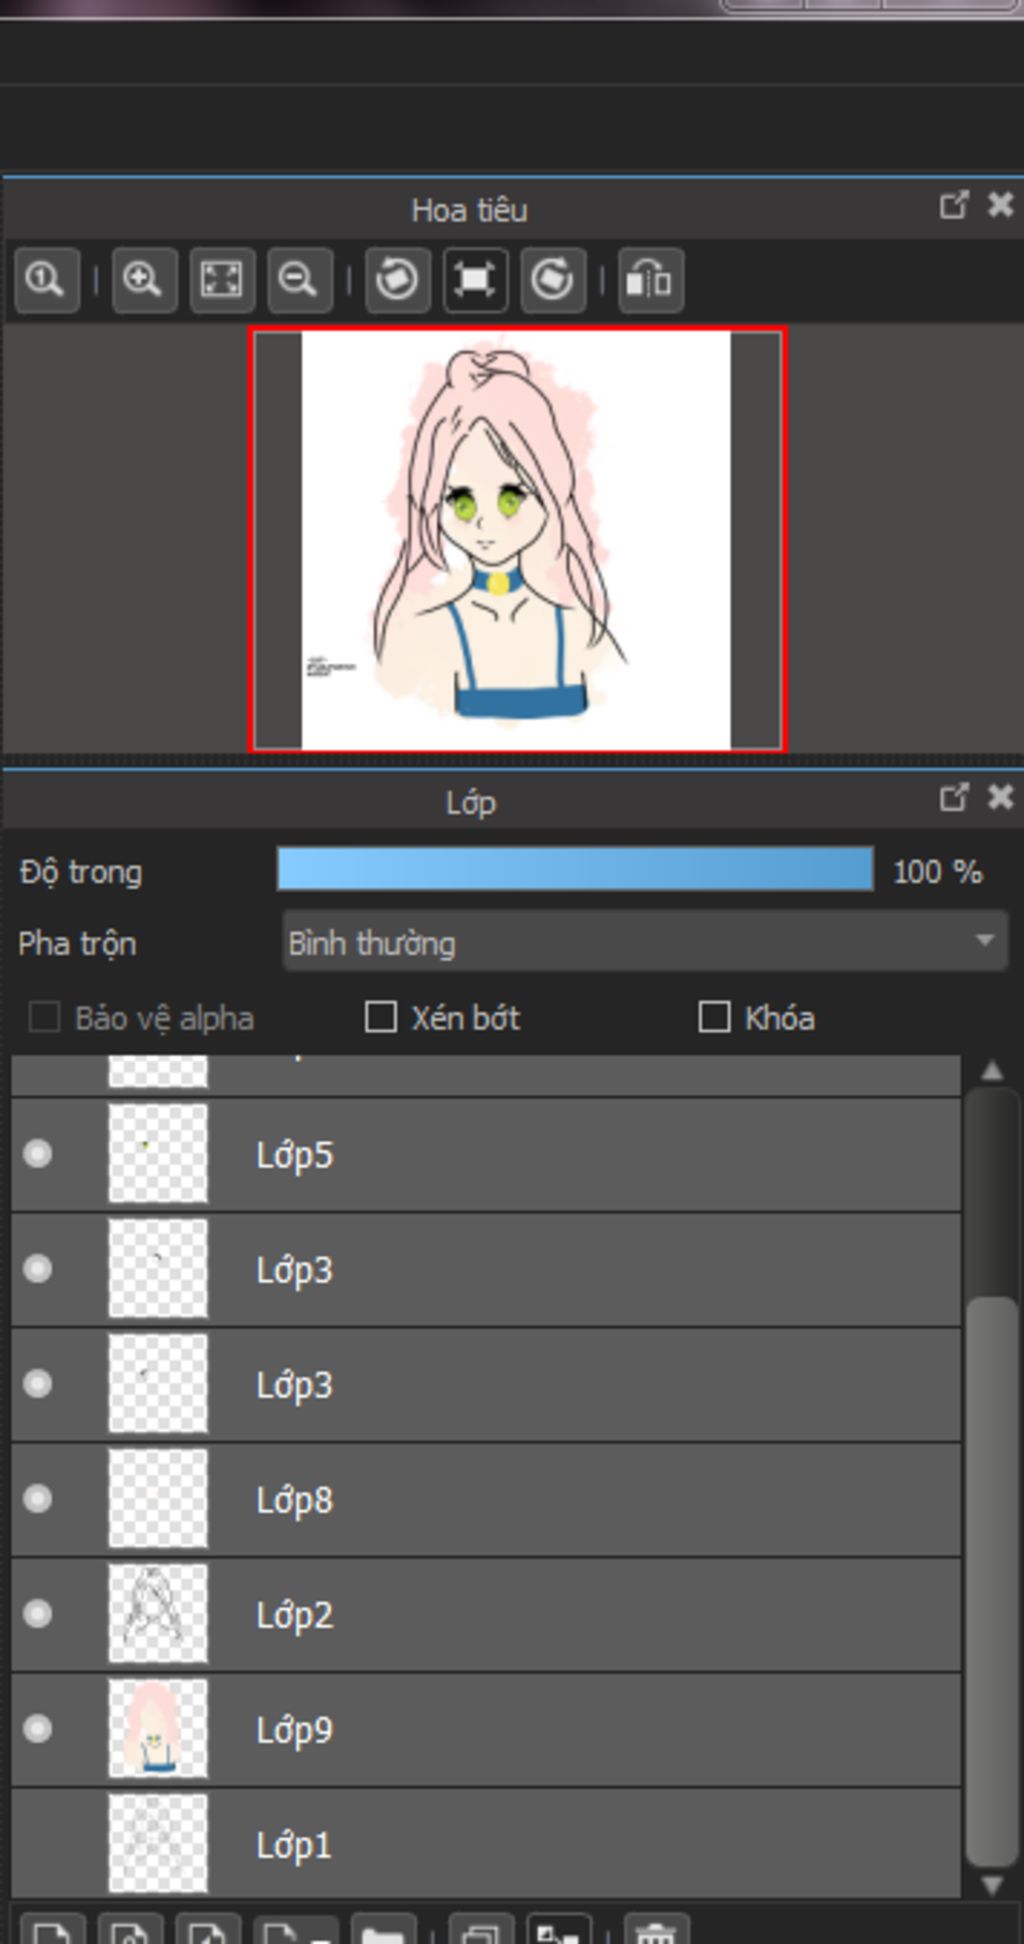The height and width of the screenshot is (1944, 1024).
Task: Hide the Lớp9 color layer
Action: 38,1729
